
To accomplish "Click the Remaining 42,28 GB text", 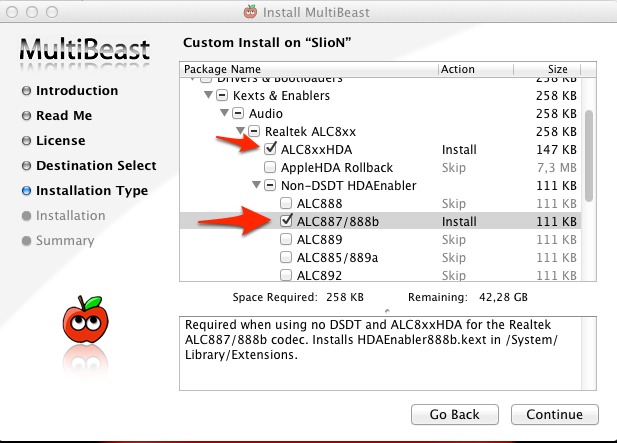I will pyautogui.click(x=468, y=297).
